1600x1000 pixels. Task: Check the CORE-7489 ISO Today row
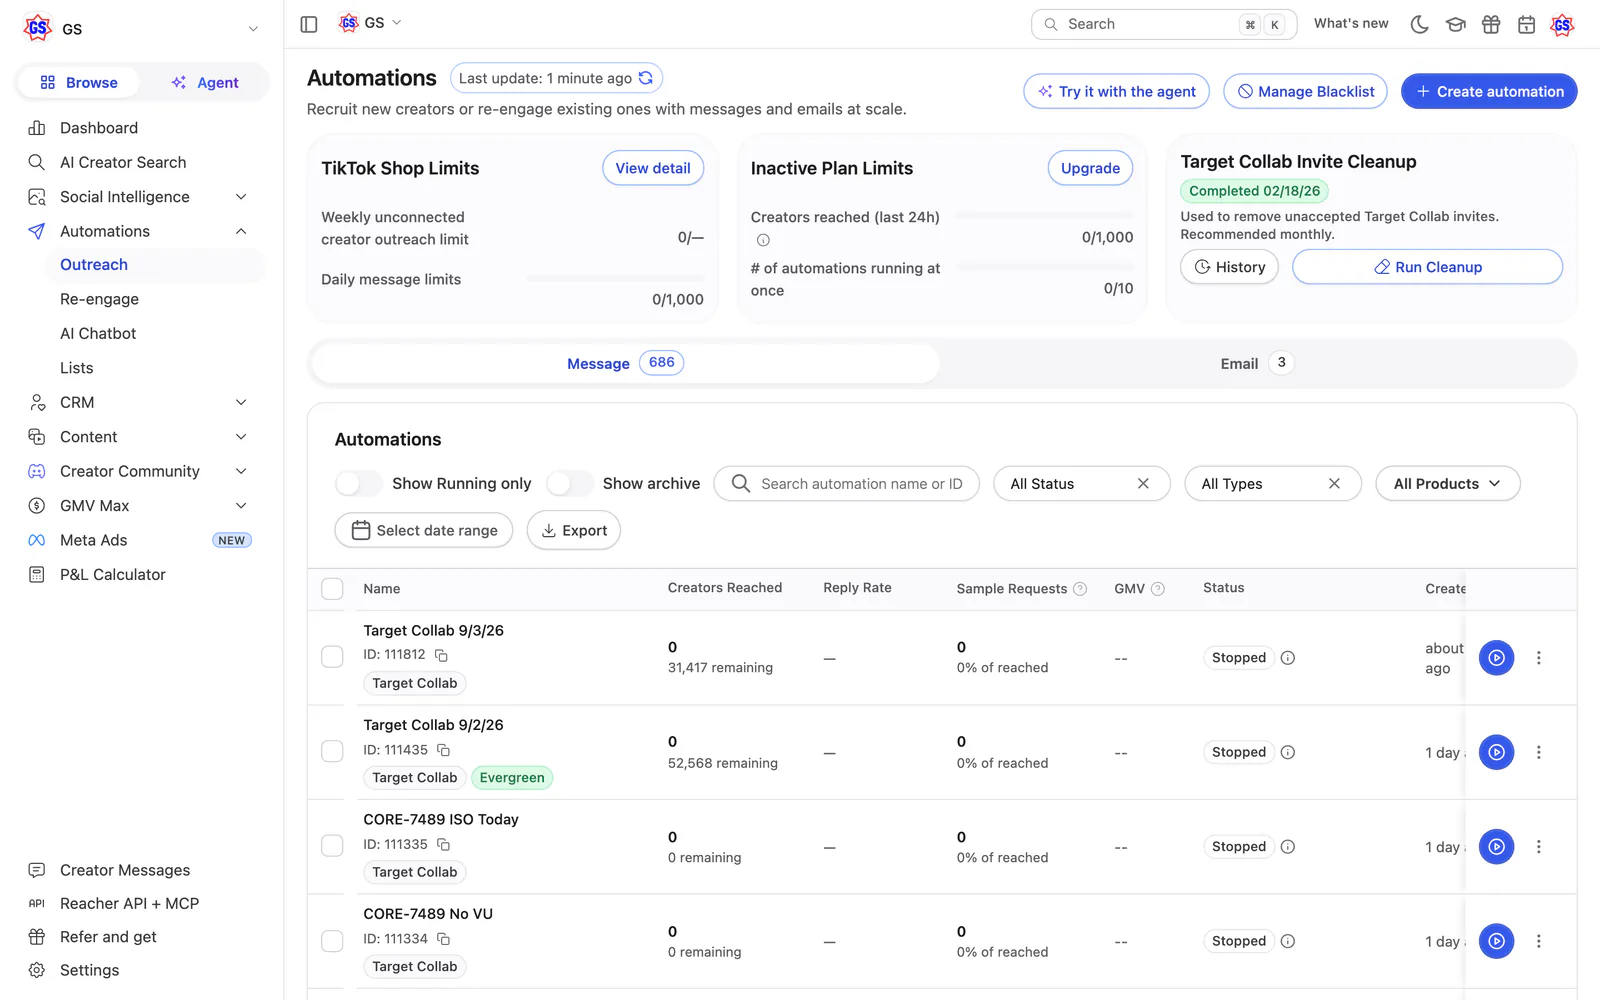click(x=332, y=846)
